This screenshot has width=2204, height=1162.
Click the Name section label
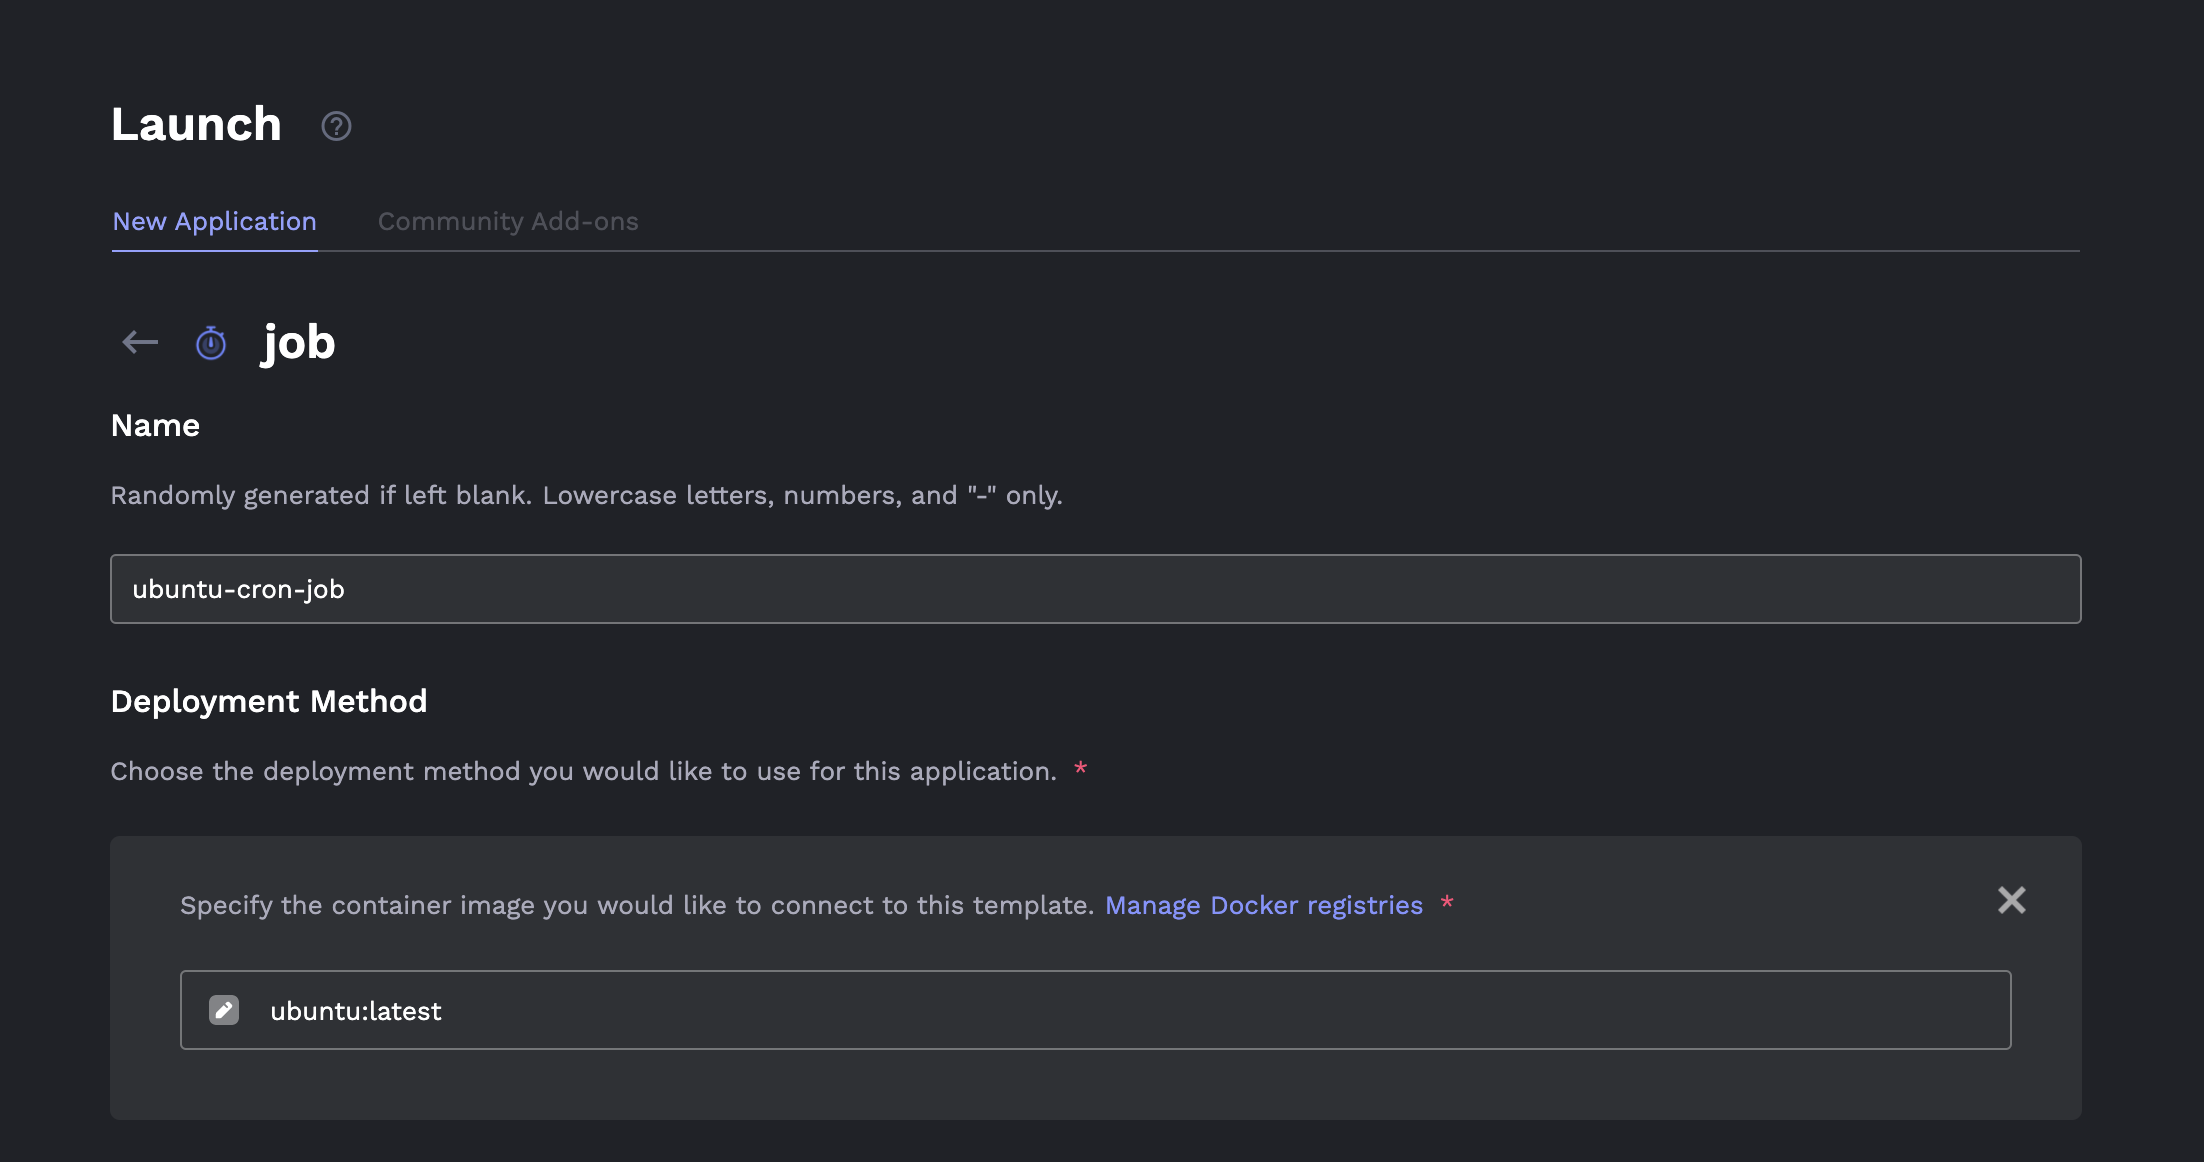[x=155, y=425]
